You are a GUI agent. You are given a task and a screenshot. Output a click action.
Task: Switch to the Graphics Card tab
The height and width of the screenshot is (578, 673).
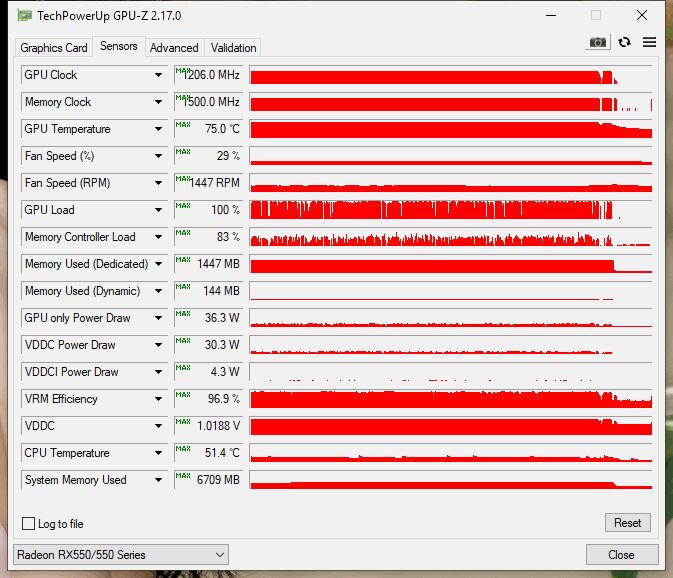(54, 48)
